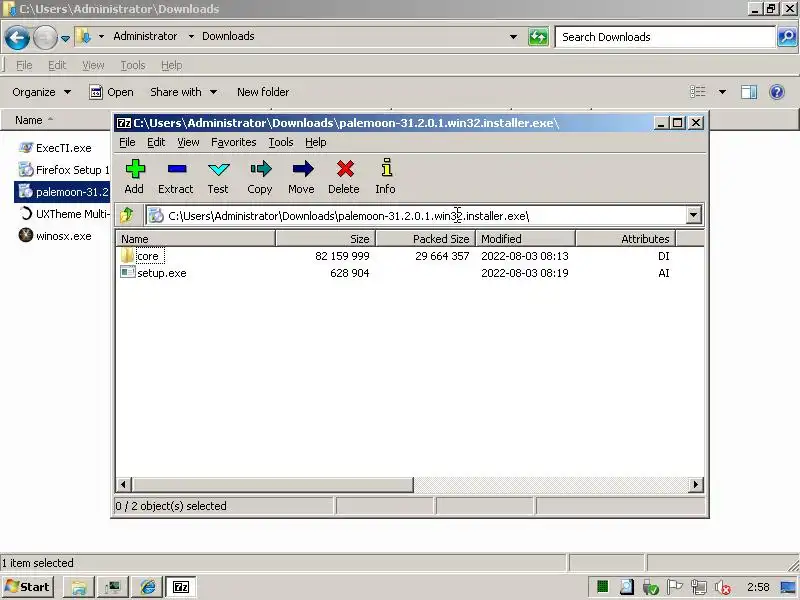
Task: Open the 7-Zip Edit menu
Action: 156,142
